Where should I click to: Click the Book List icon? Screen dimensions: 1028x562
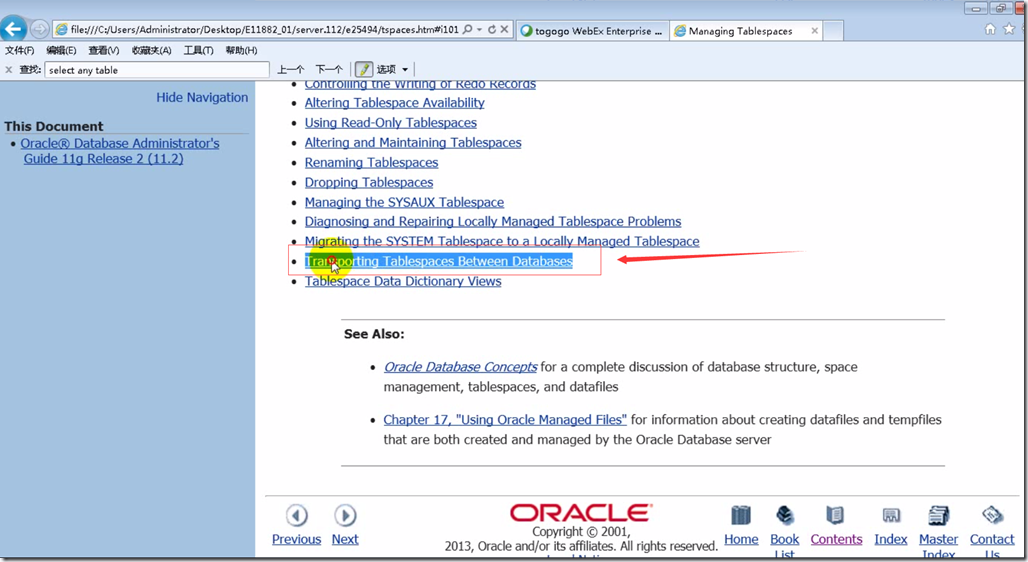[784, 515]
